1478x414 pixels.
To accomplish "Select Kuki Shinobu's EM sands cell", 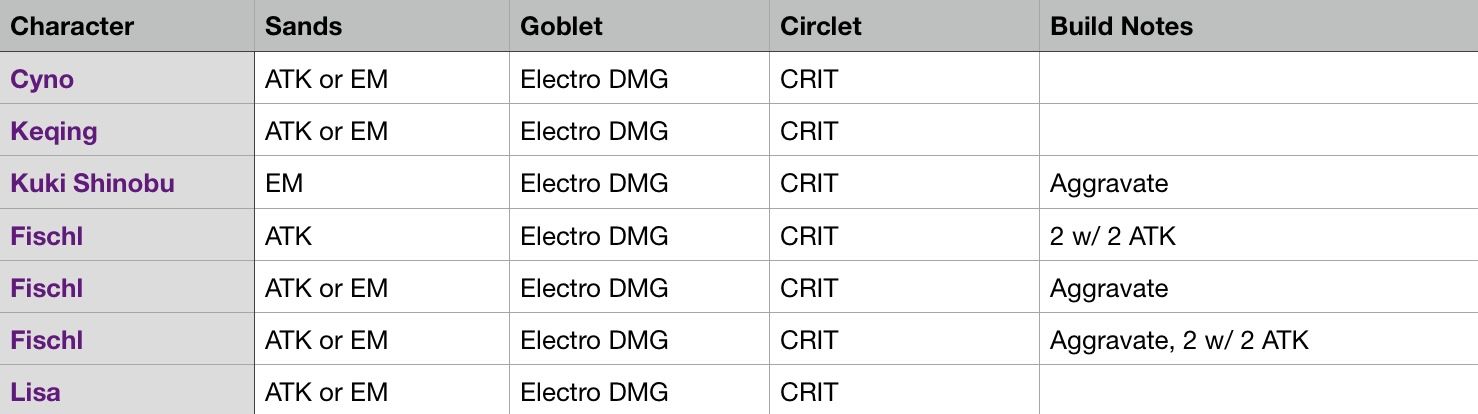I will [x=284, y=183].
